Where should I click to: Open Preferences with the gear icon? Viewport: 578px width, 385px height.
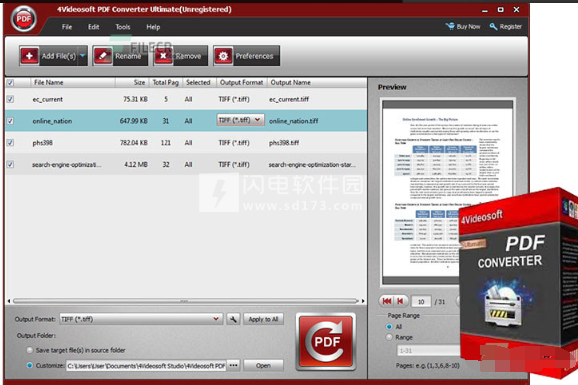coord(223,56)
